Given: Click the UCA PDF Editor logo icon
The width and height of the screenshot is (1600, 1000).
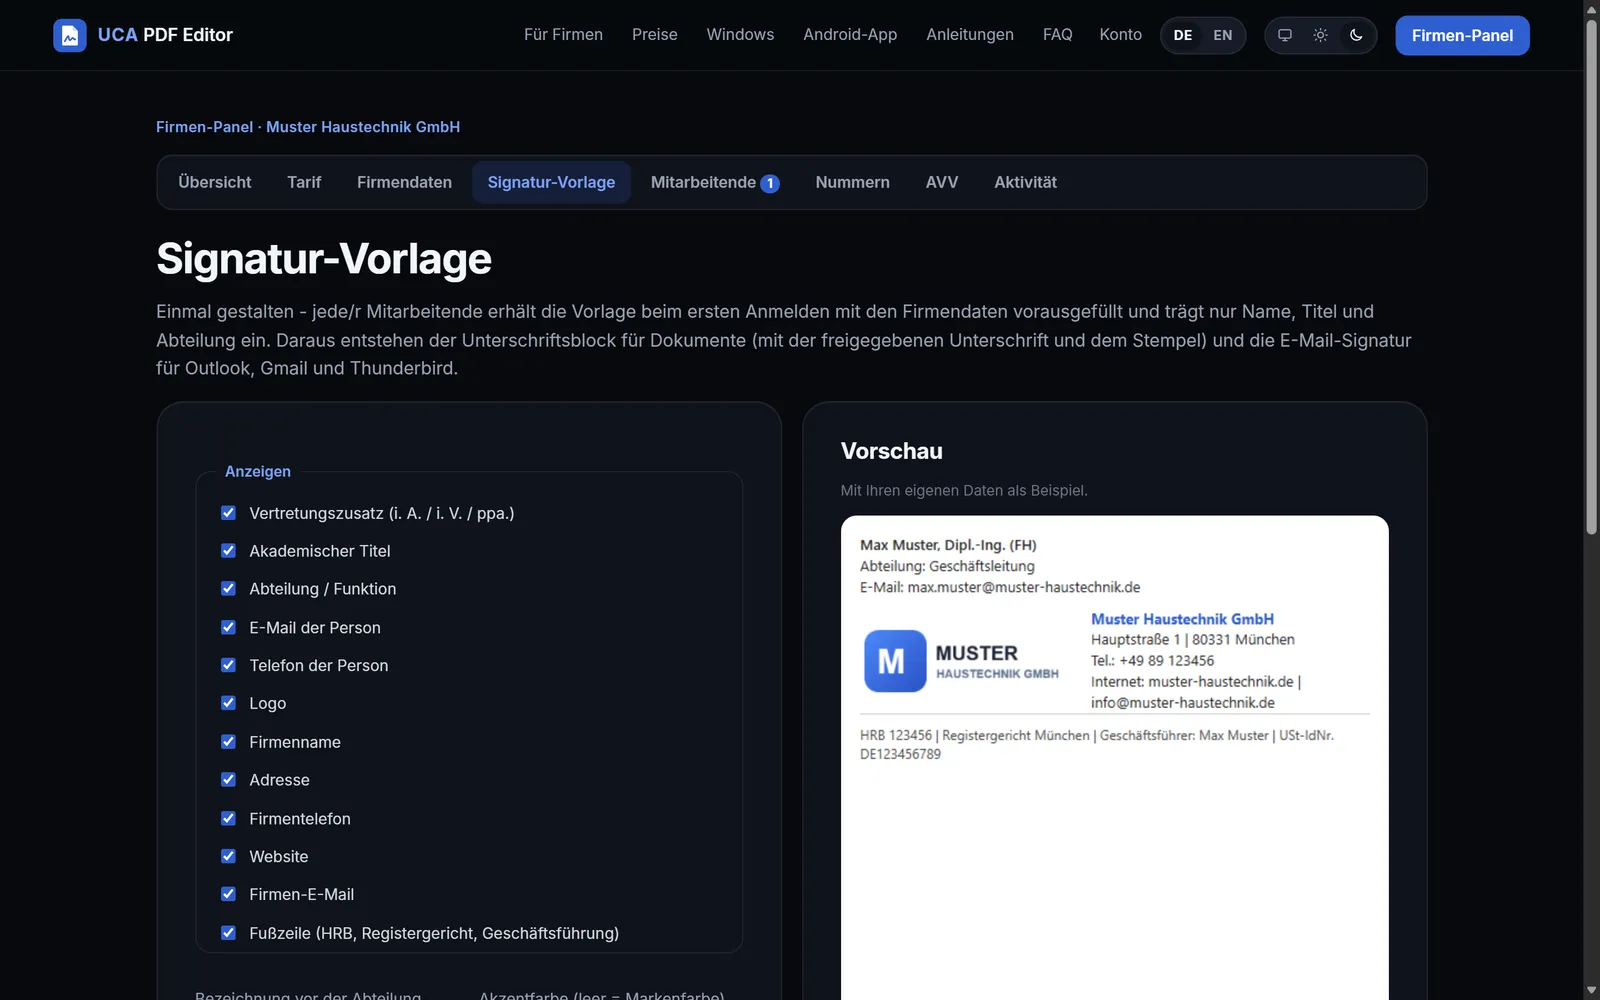Looking at the screenshot, I should 70,35.
